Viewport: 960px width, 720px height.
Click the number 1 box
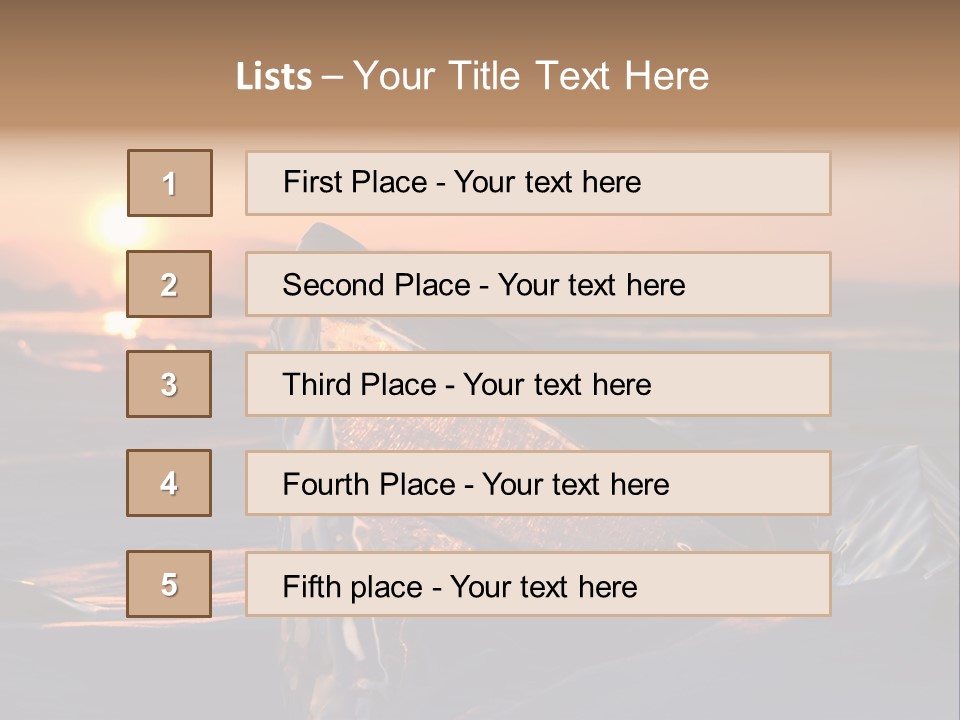click(170, 183)
